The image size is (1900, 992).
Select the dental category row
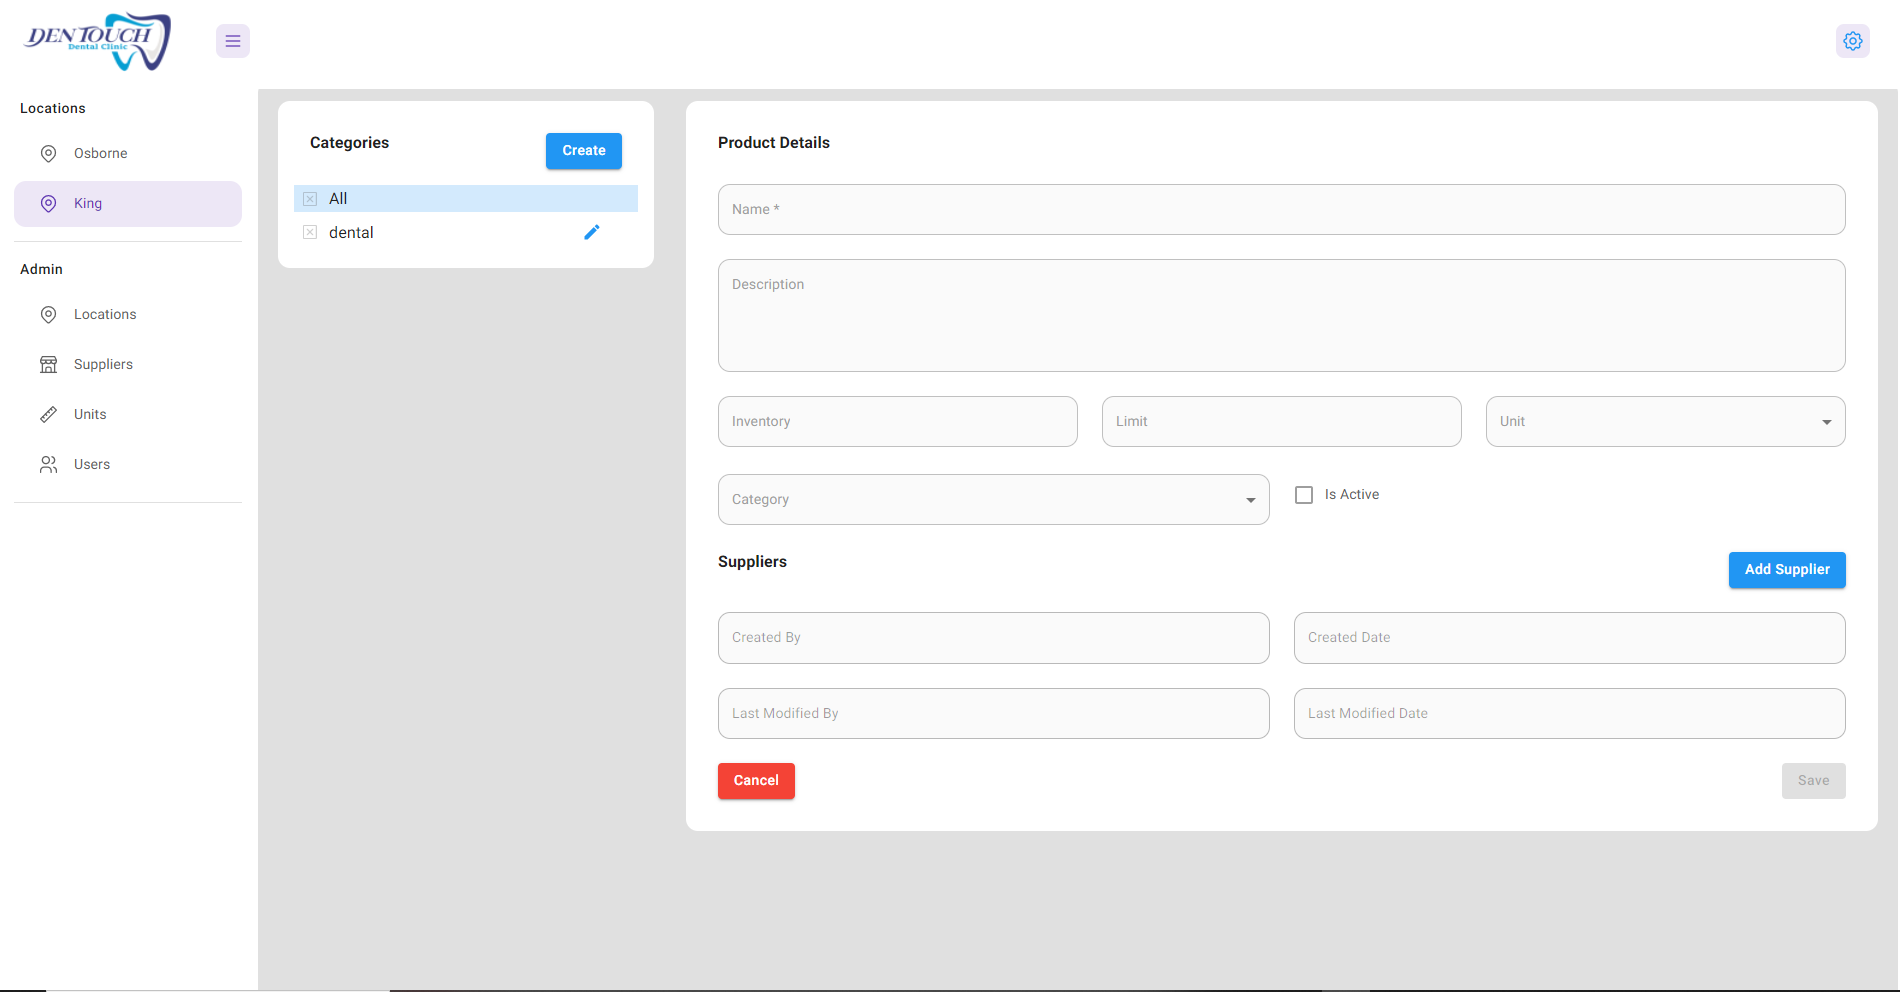(x=466, y=232)
